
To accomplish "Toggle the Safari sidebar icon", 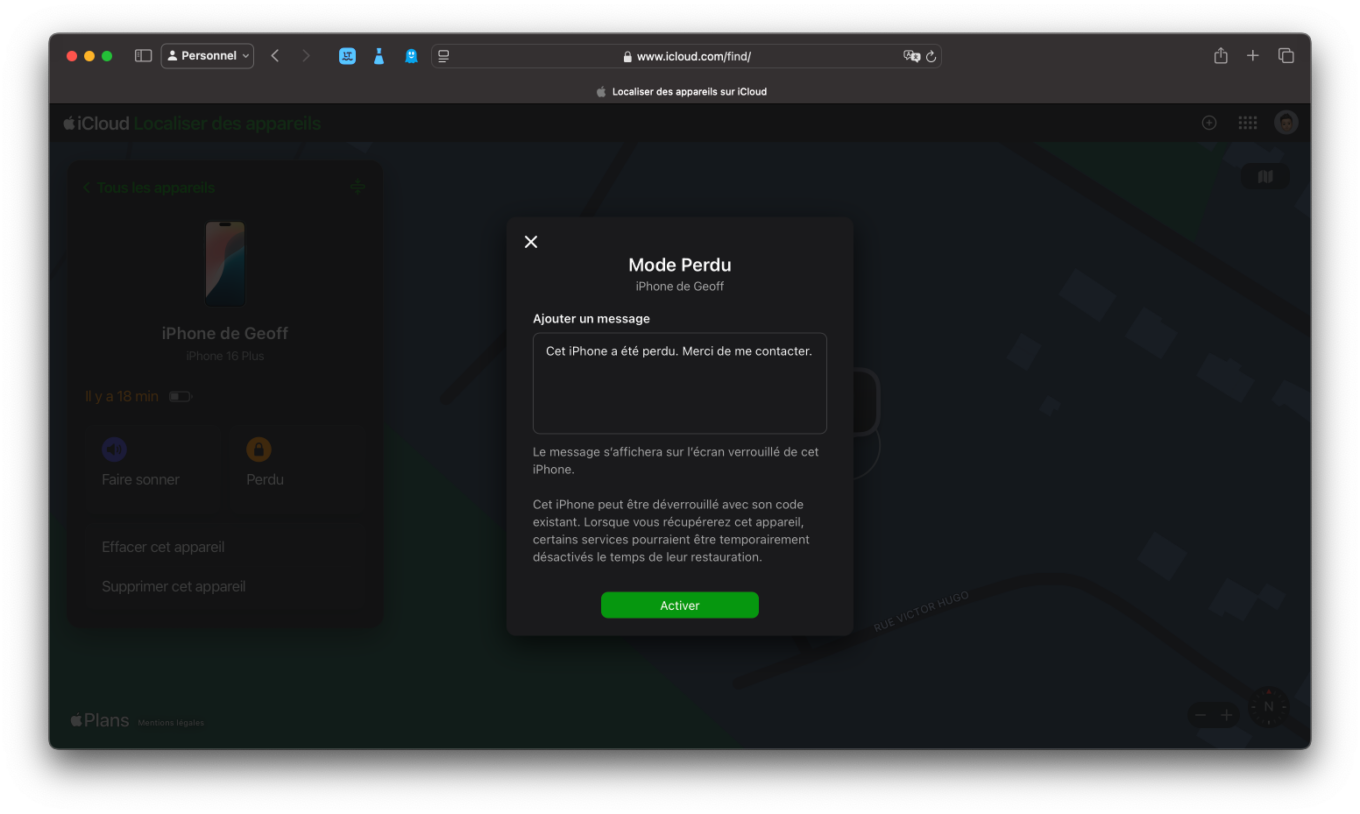I will pos(143,56).
